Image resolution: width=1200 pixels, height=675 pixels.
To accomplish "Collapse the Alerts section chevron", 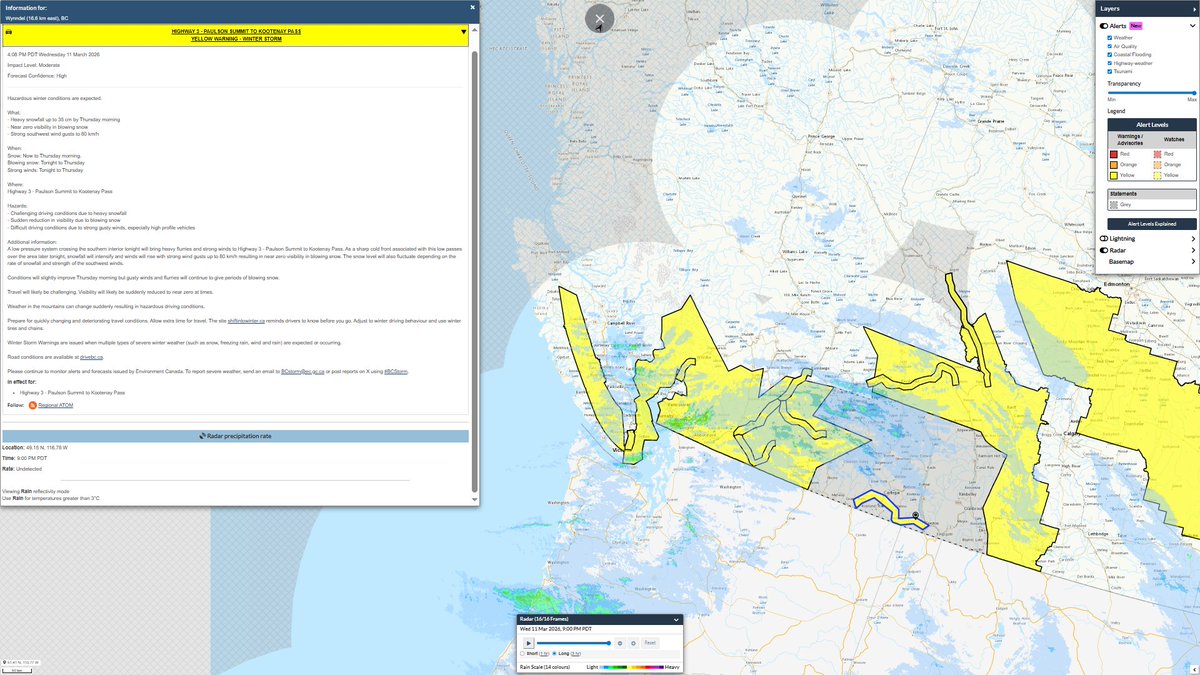I will 1192,25.
